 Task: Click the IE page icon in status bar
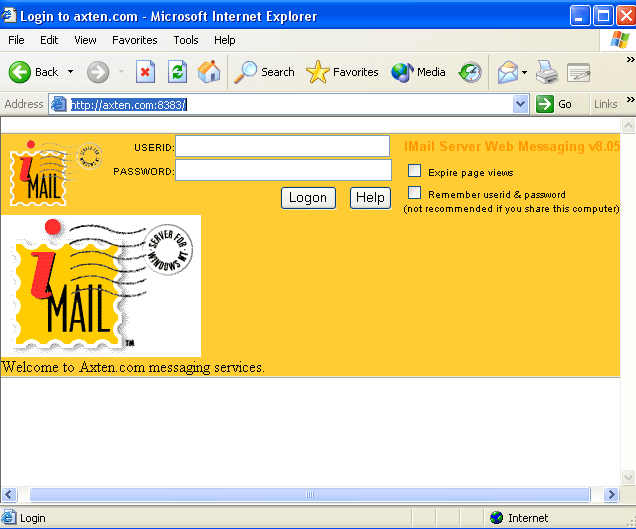click(x=9, y=518)
